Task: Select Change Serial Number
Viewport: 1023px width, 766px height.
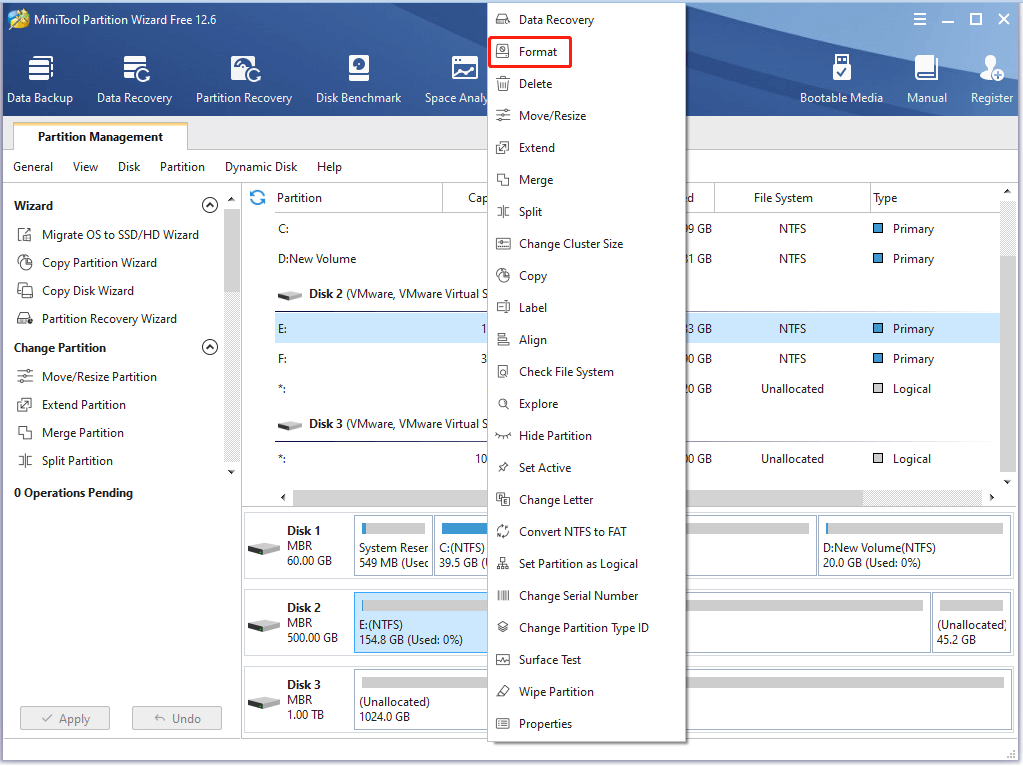Action: click(x=587, y=595)
